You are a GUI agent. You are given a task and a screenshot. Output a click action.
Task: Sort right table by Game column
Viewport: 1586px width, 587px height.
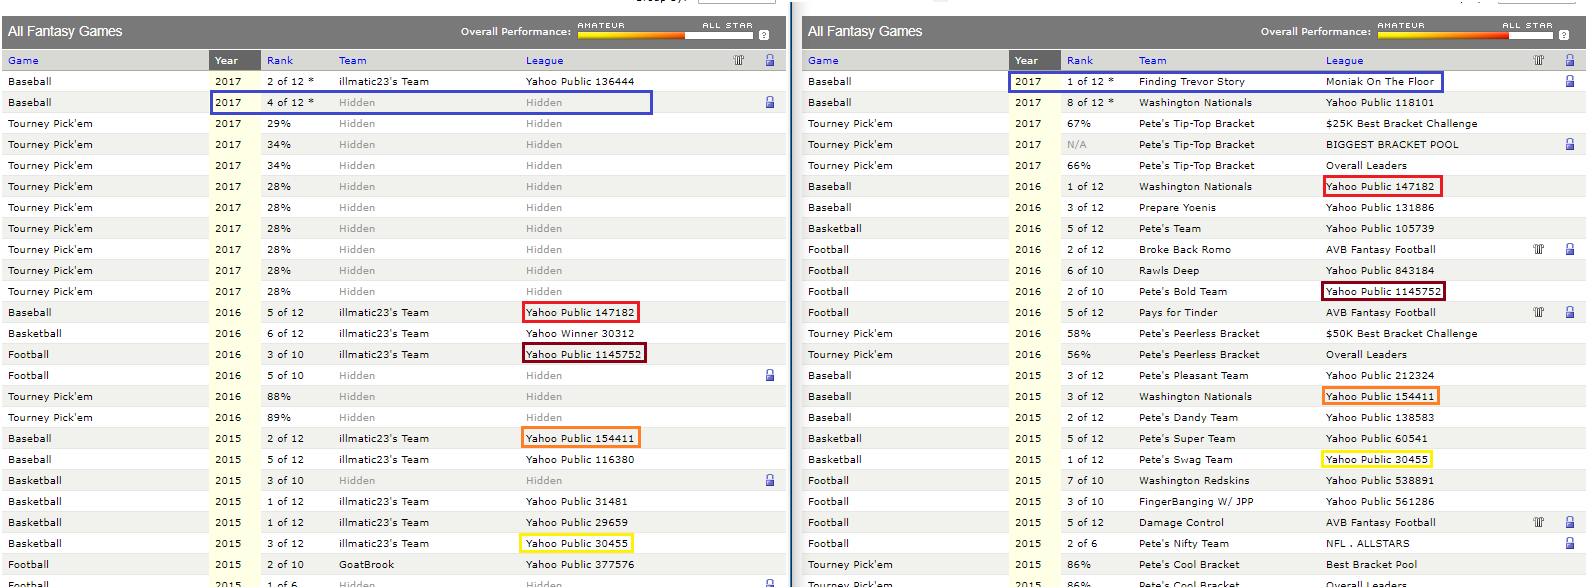(823, 61)
